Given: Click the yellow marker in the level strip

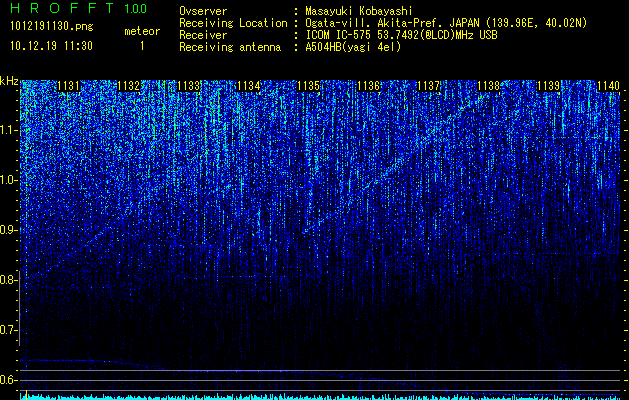Looking at the screenshot, I should [x=26, y=395].
